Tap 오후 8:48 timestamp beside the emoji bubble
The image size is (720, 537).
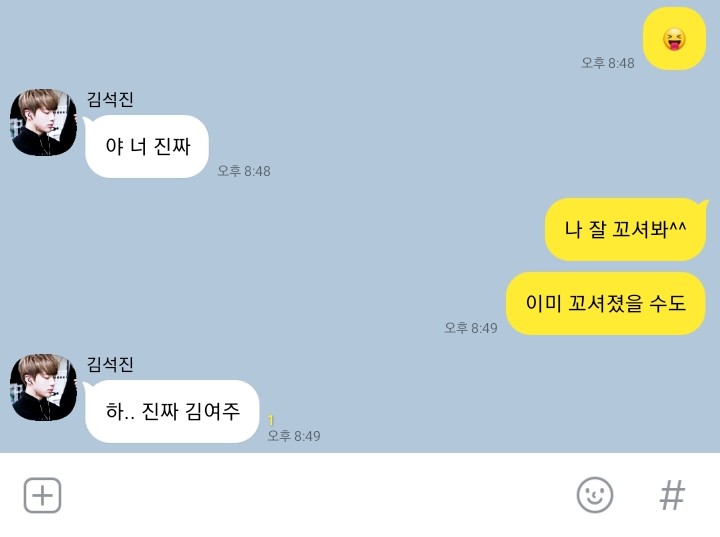click(x=608, y=63)
